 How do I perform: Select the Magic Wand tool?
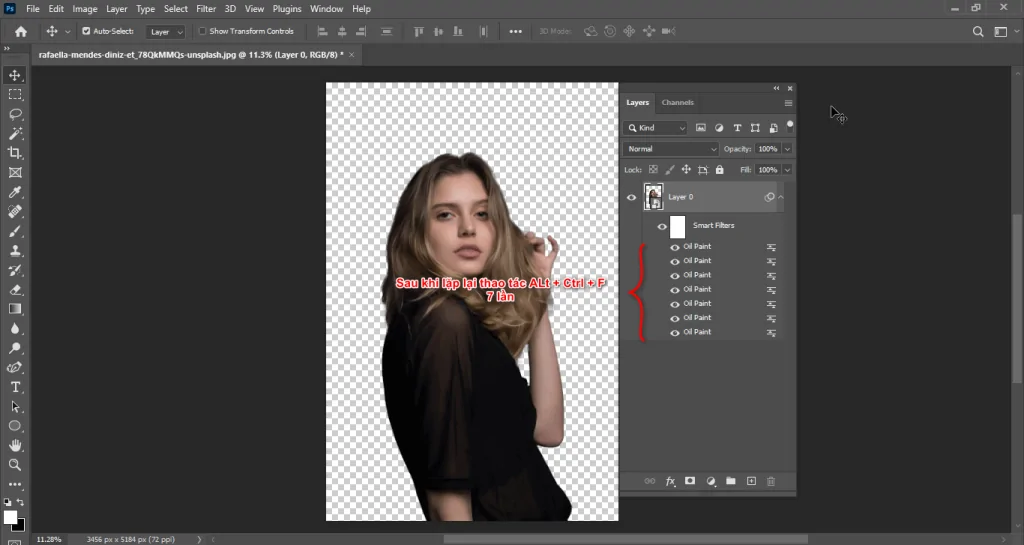(15, 134)
